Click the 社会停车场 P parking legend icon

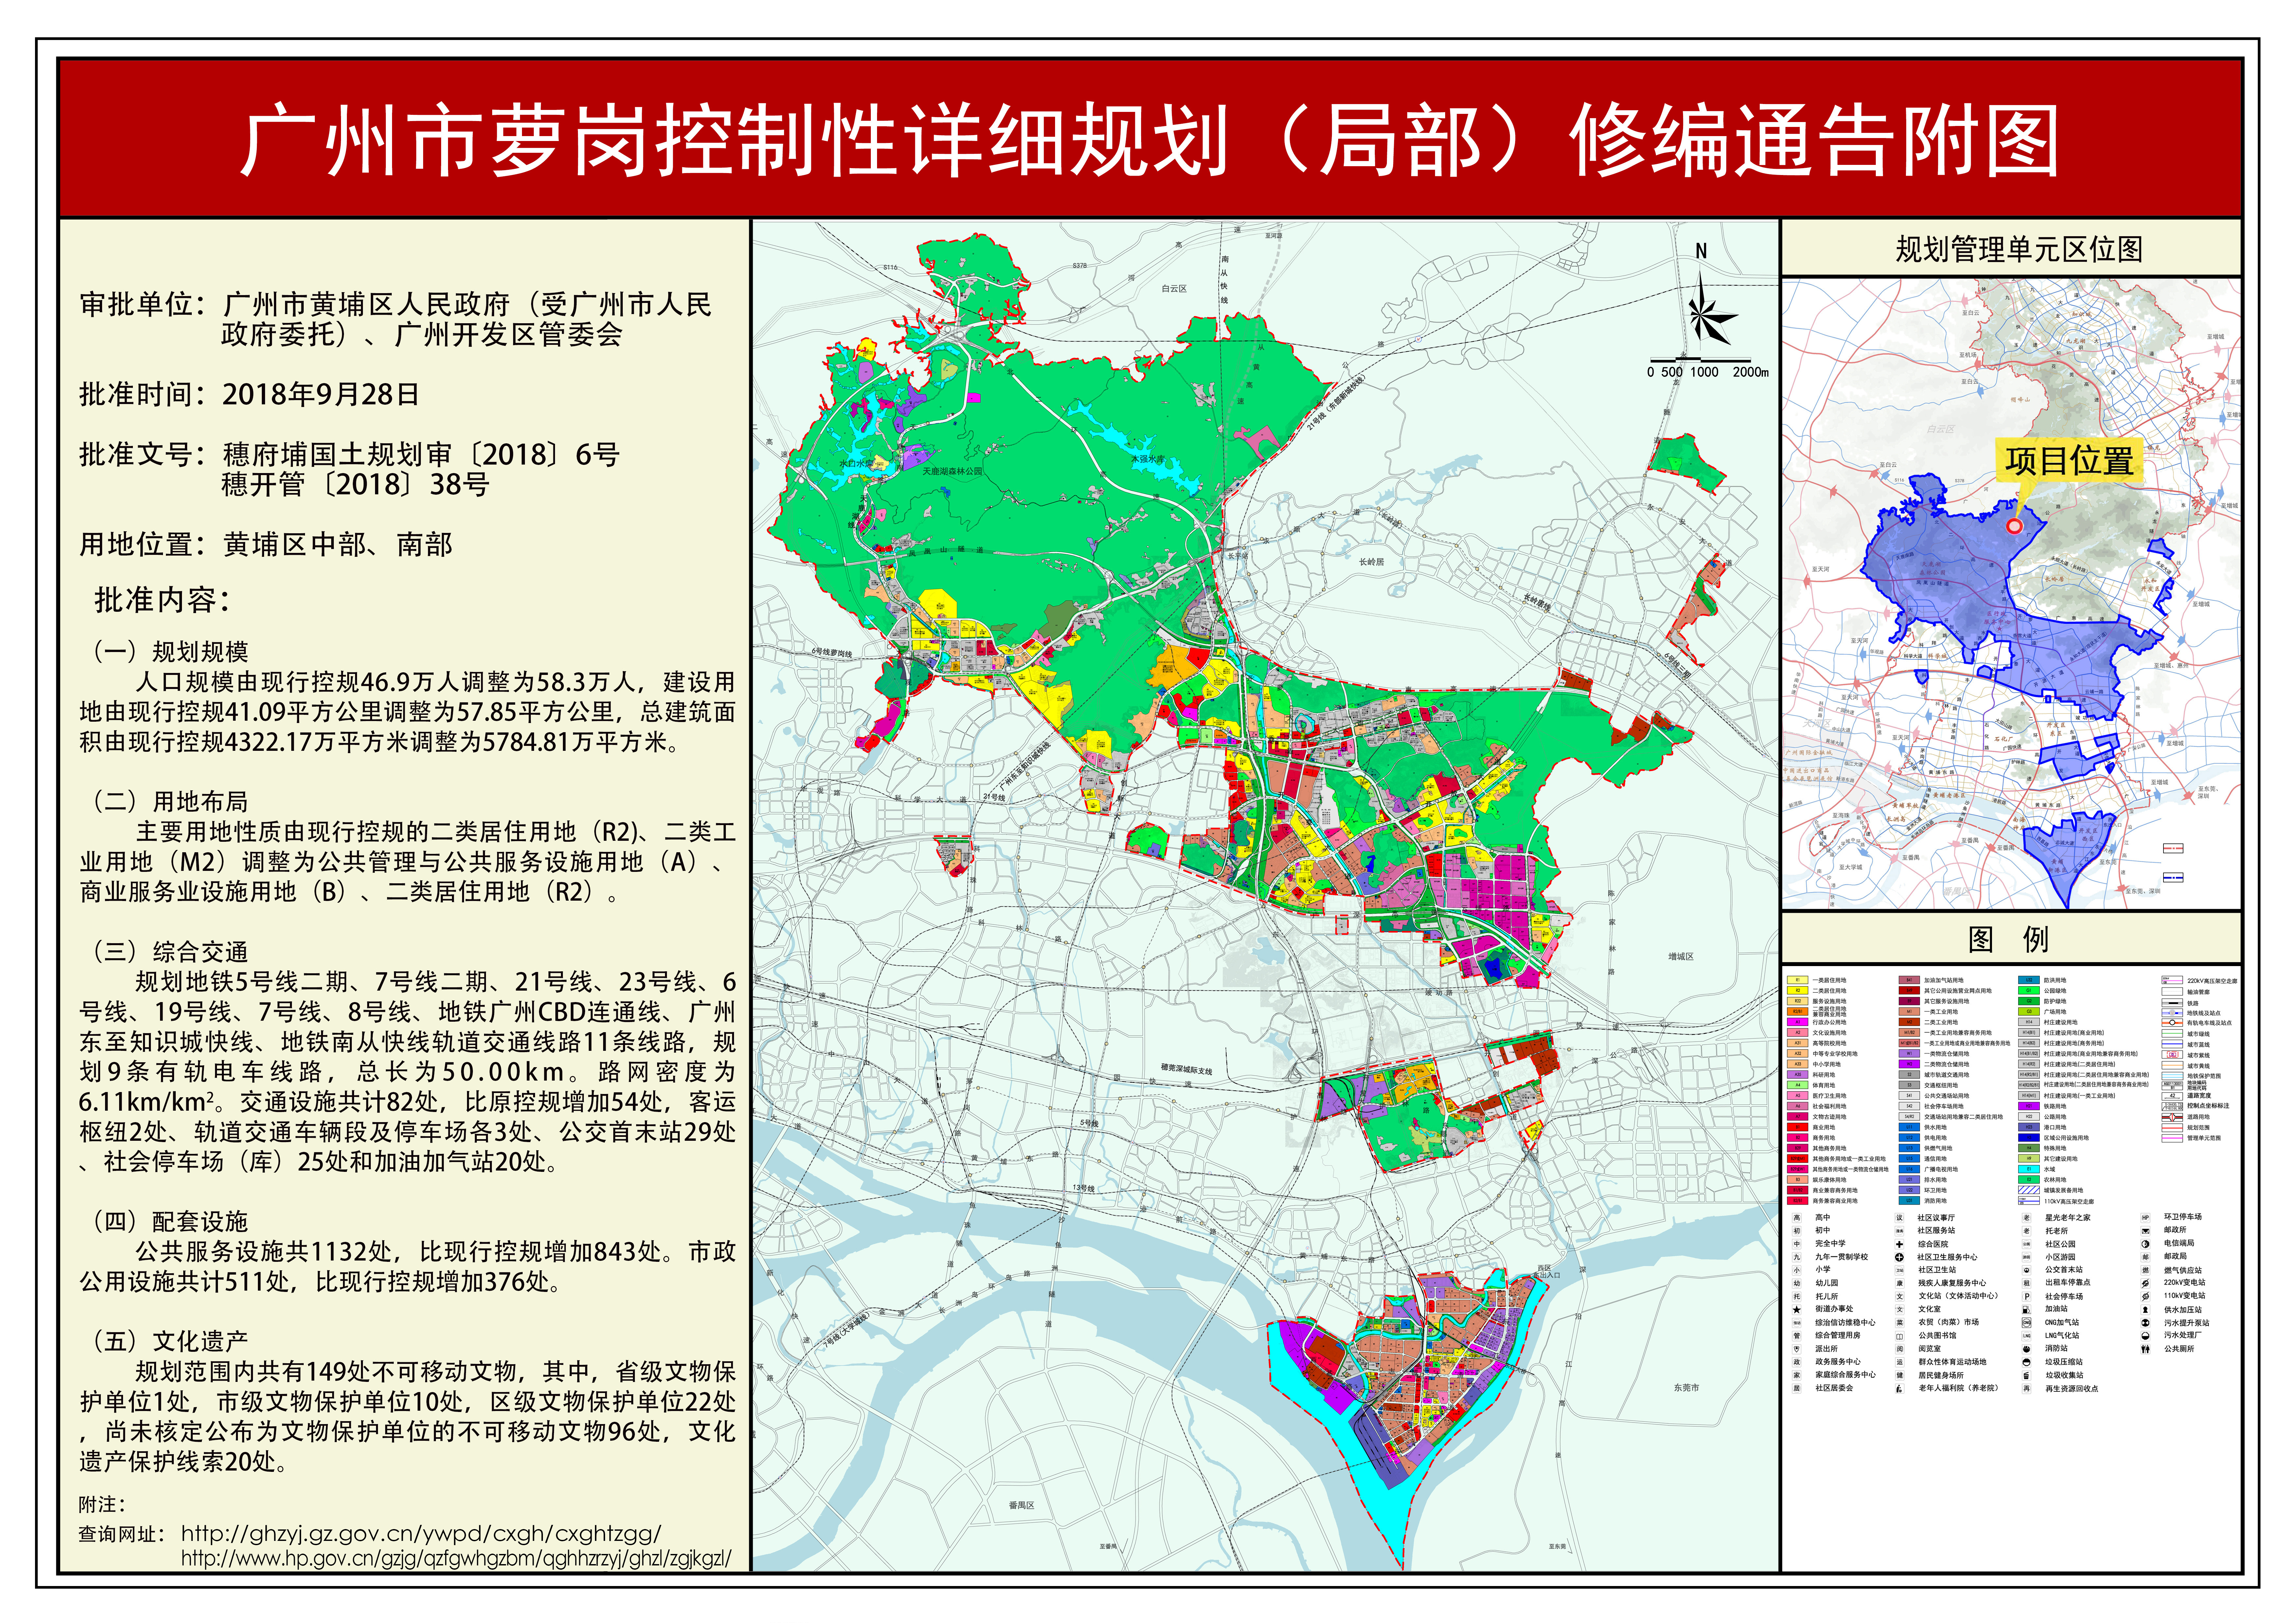(2027, 1297)
